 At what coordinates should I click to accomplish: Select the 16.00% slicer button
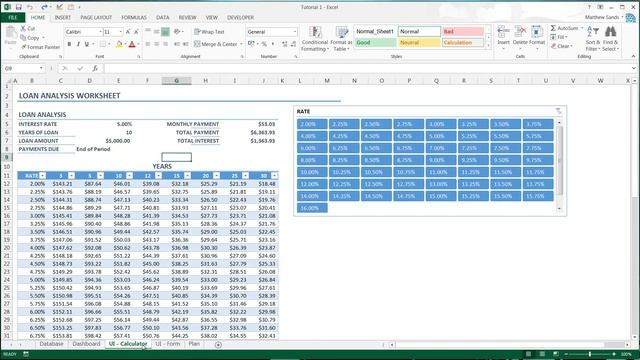tap(312, 208)
